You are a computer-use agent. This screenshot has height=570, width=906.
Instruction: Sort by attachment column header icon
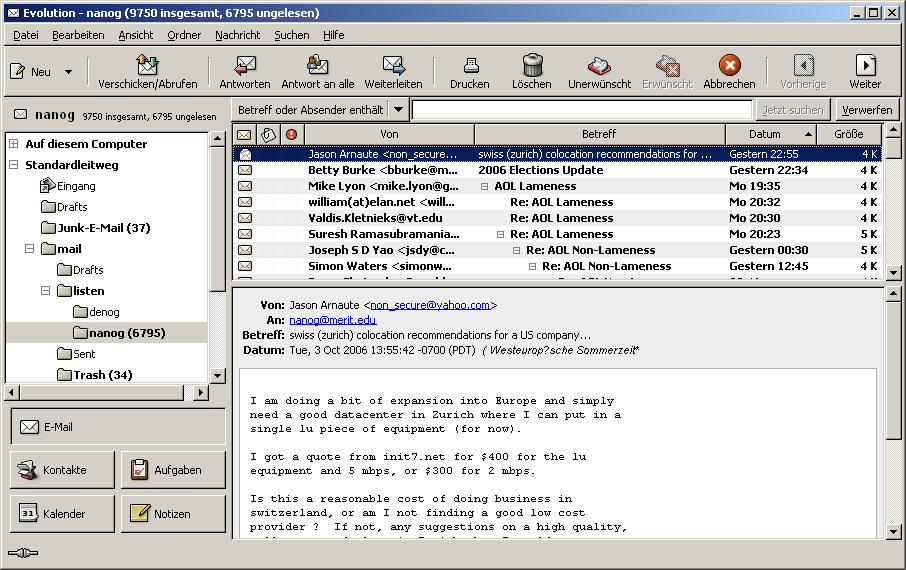(x=268, y=134)
